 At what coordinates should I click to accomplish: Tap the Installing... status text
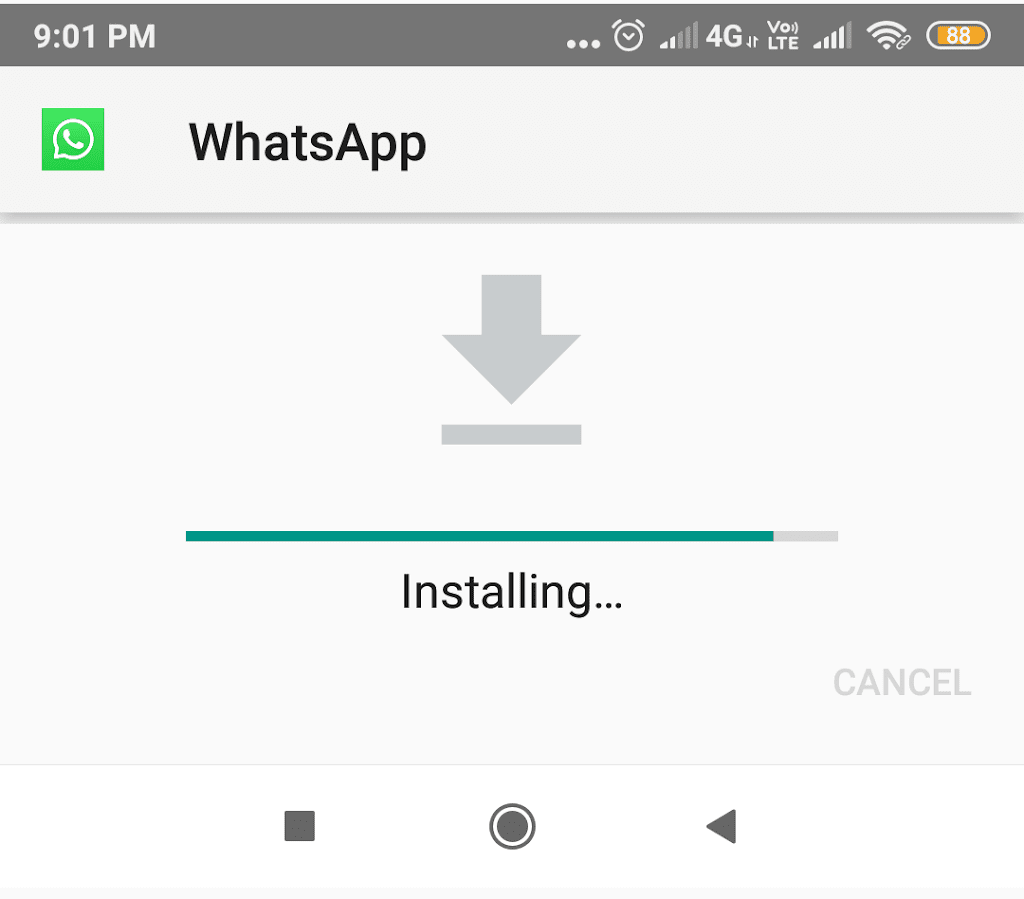[x=511, y=592]
